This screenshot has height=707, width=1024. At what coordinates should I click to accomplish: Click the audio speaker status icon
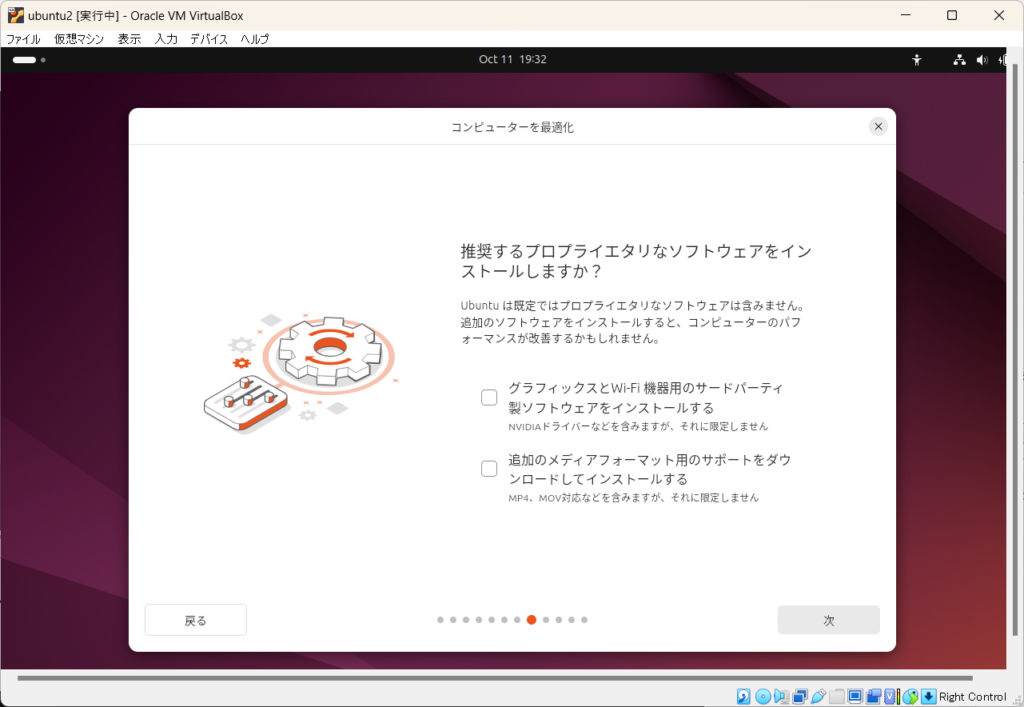tap(781, 697)
